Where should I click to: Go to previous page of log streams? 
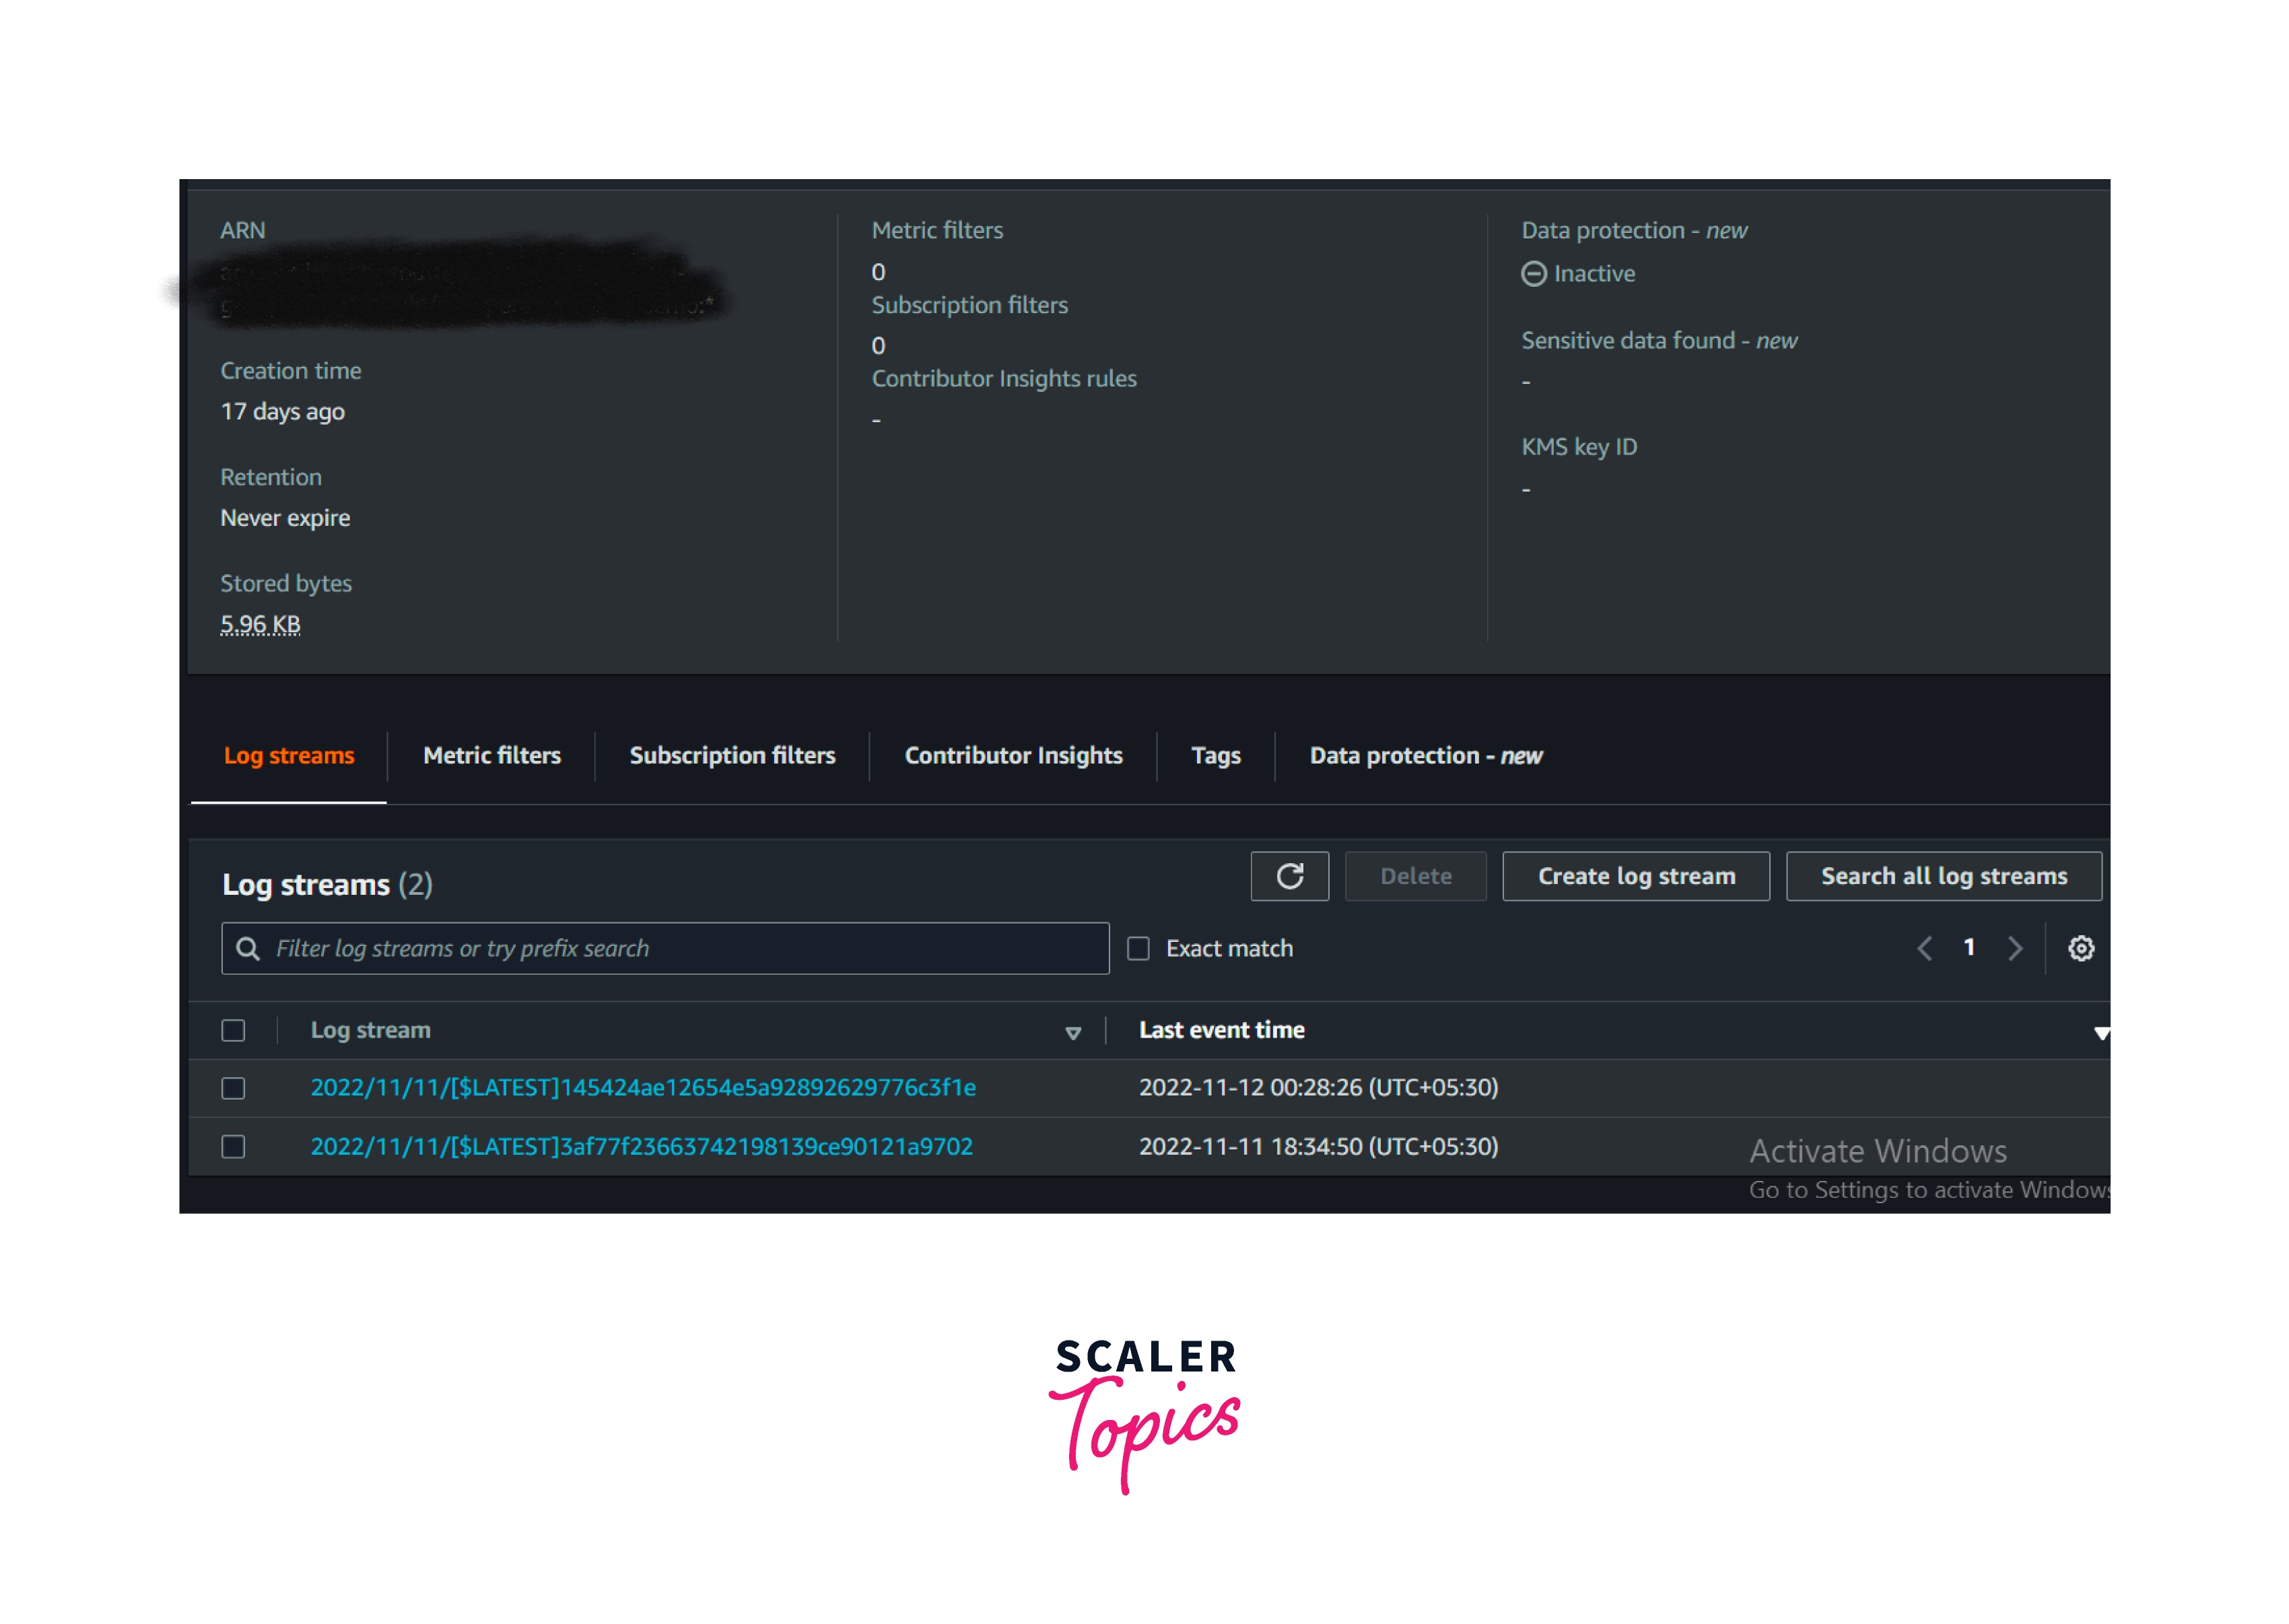1924,948
